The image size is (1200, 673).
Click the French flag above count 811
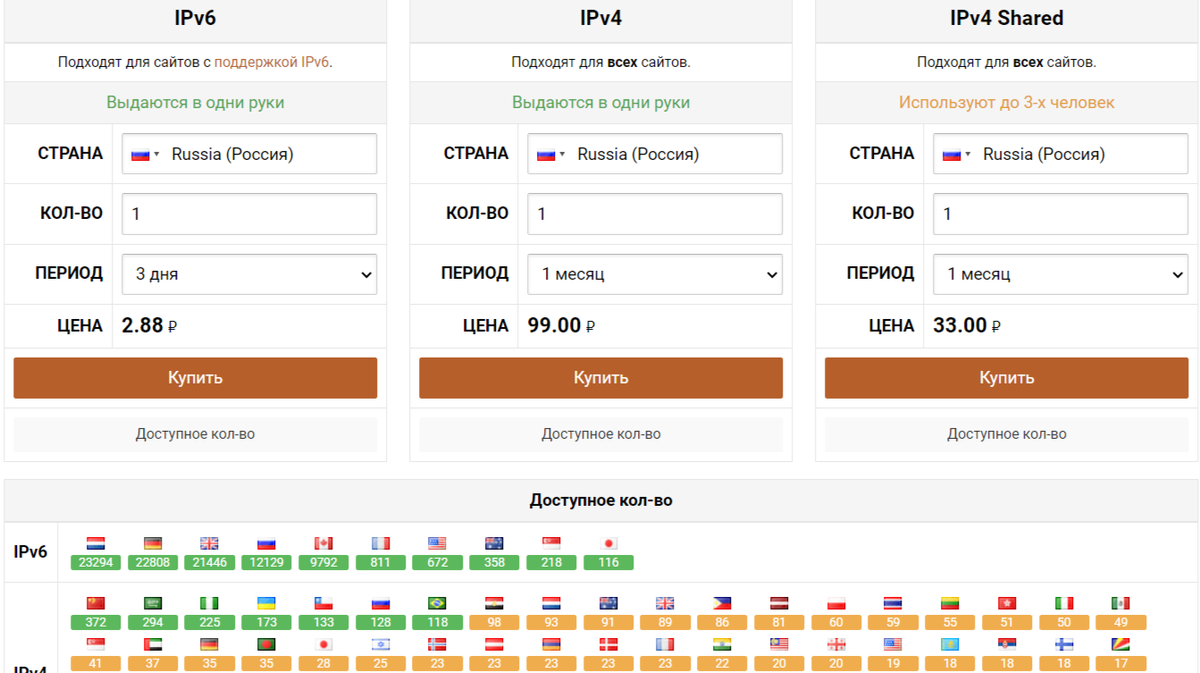[380, 544]
